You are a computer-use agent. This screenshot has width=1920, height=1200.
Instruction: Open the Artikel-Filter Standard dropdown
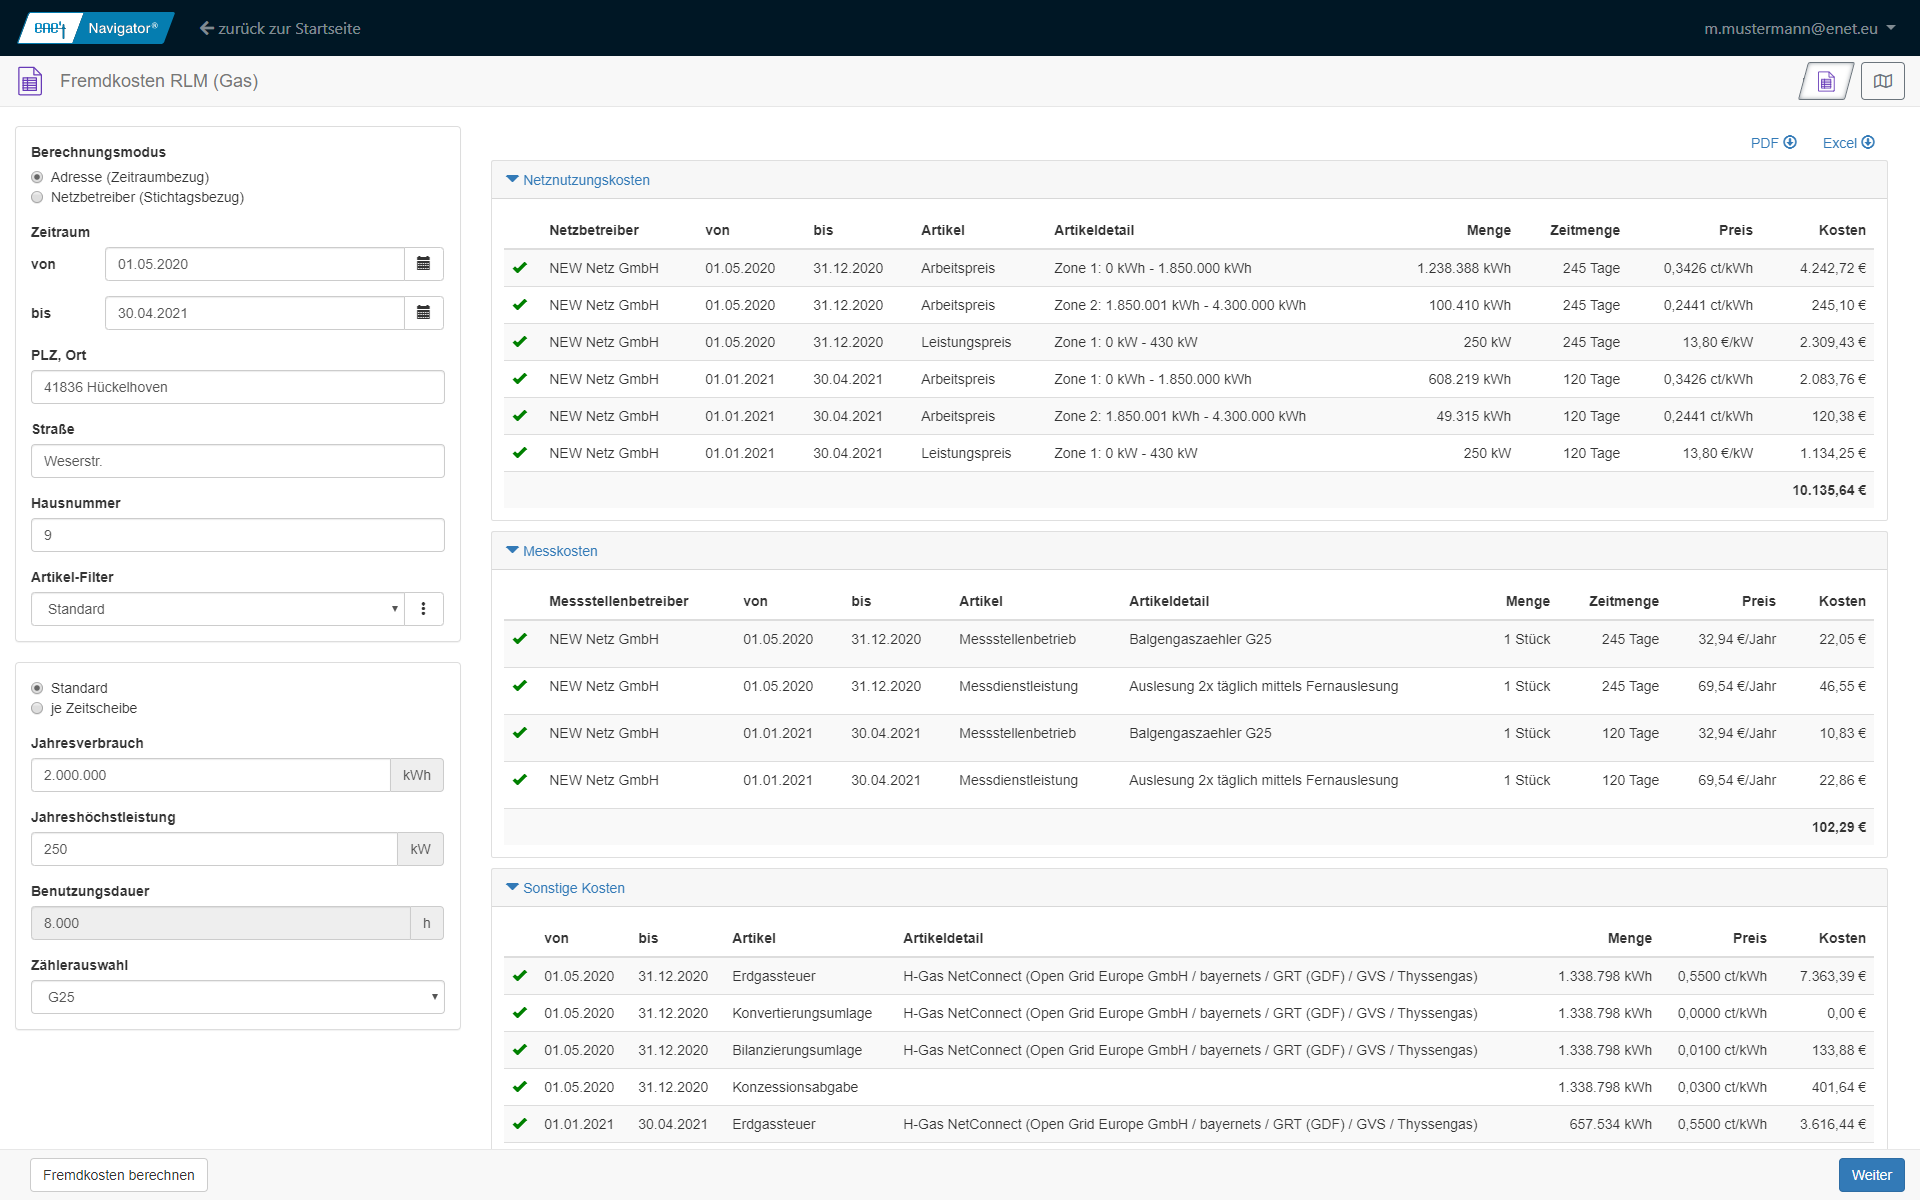coord(218,609)
